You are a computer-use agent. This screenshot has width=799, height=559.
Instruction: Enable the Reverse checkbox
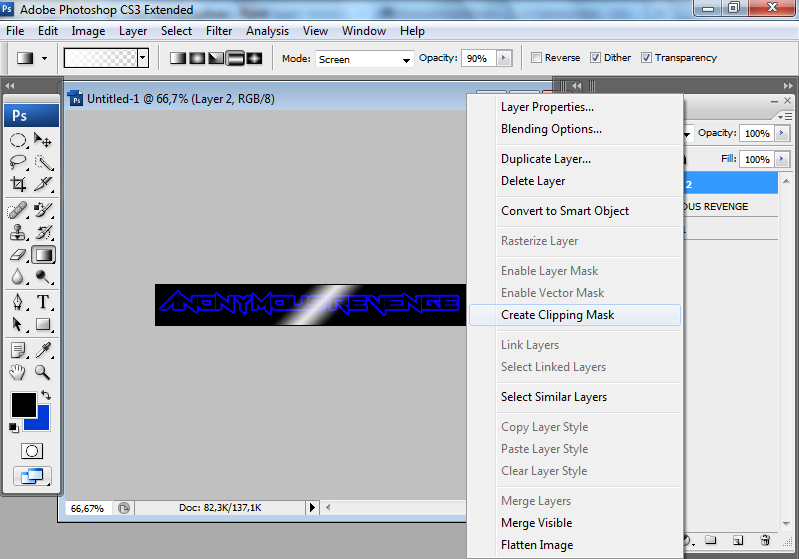pos(536,58)
